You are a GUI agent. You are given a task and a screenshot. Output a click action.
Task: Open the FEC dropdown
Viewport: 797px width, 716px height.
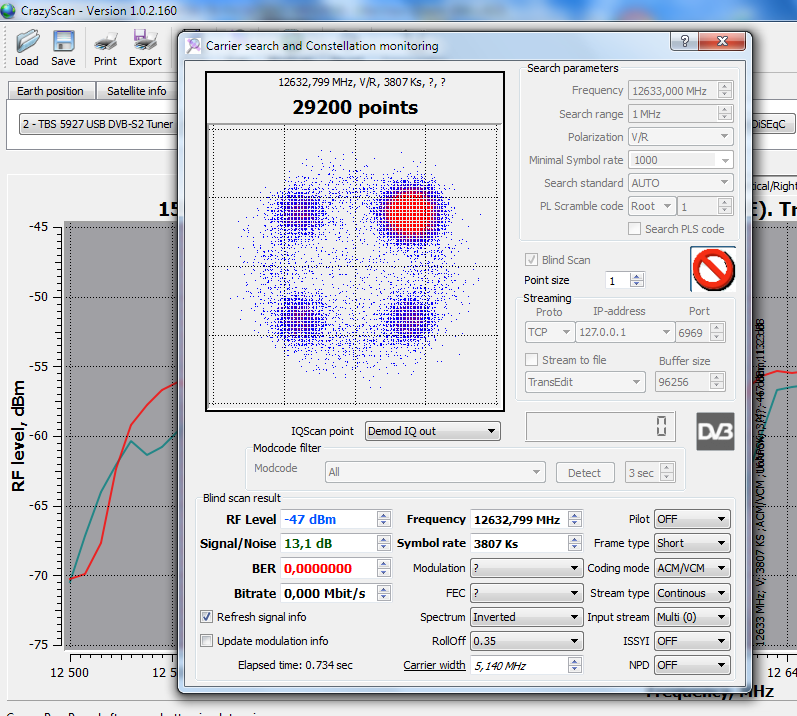click(x=526, y=593)
